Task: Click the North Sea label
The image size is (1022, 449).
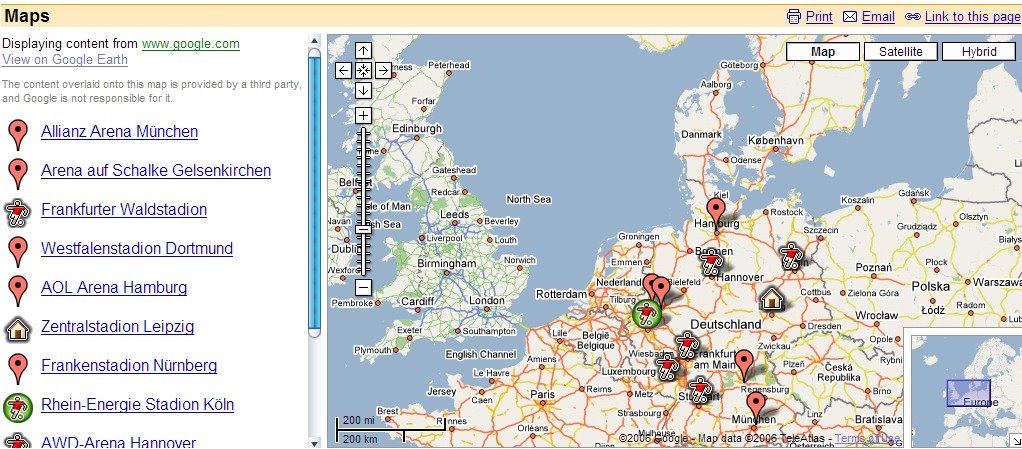Action: tap(529, 199)
